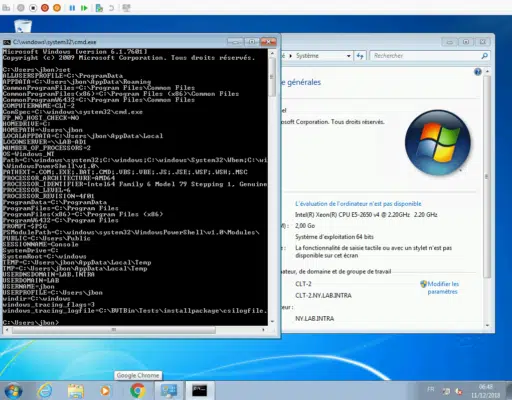Click the magnifier icon in search box
This screenshot has height=400, width=512.
pos(484,56)
